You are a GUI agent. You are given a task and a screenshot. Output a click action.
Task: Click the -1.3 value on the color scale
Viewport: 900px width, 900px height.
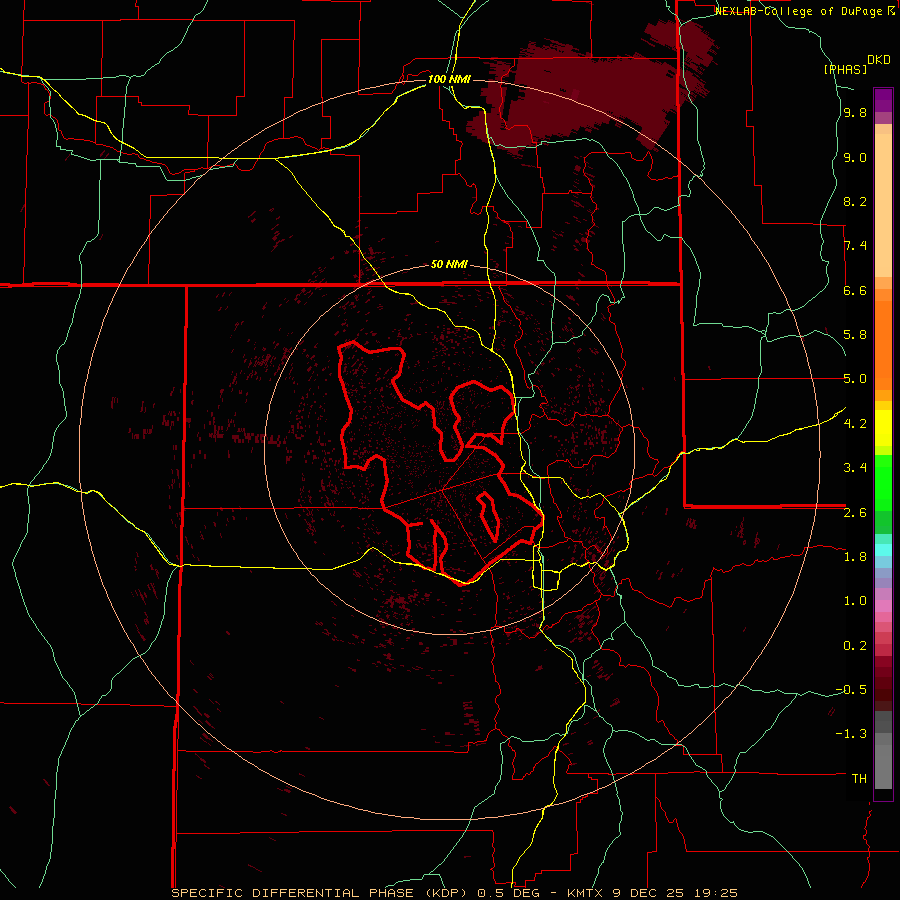851,734
